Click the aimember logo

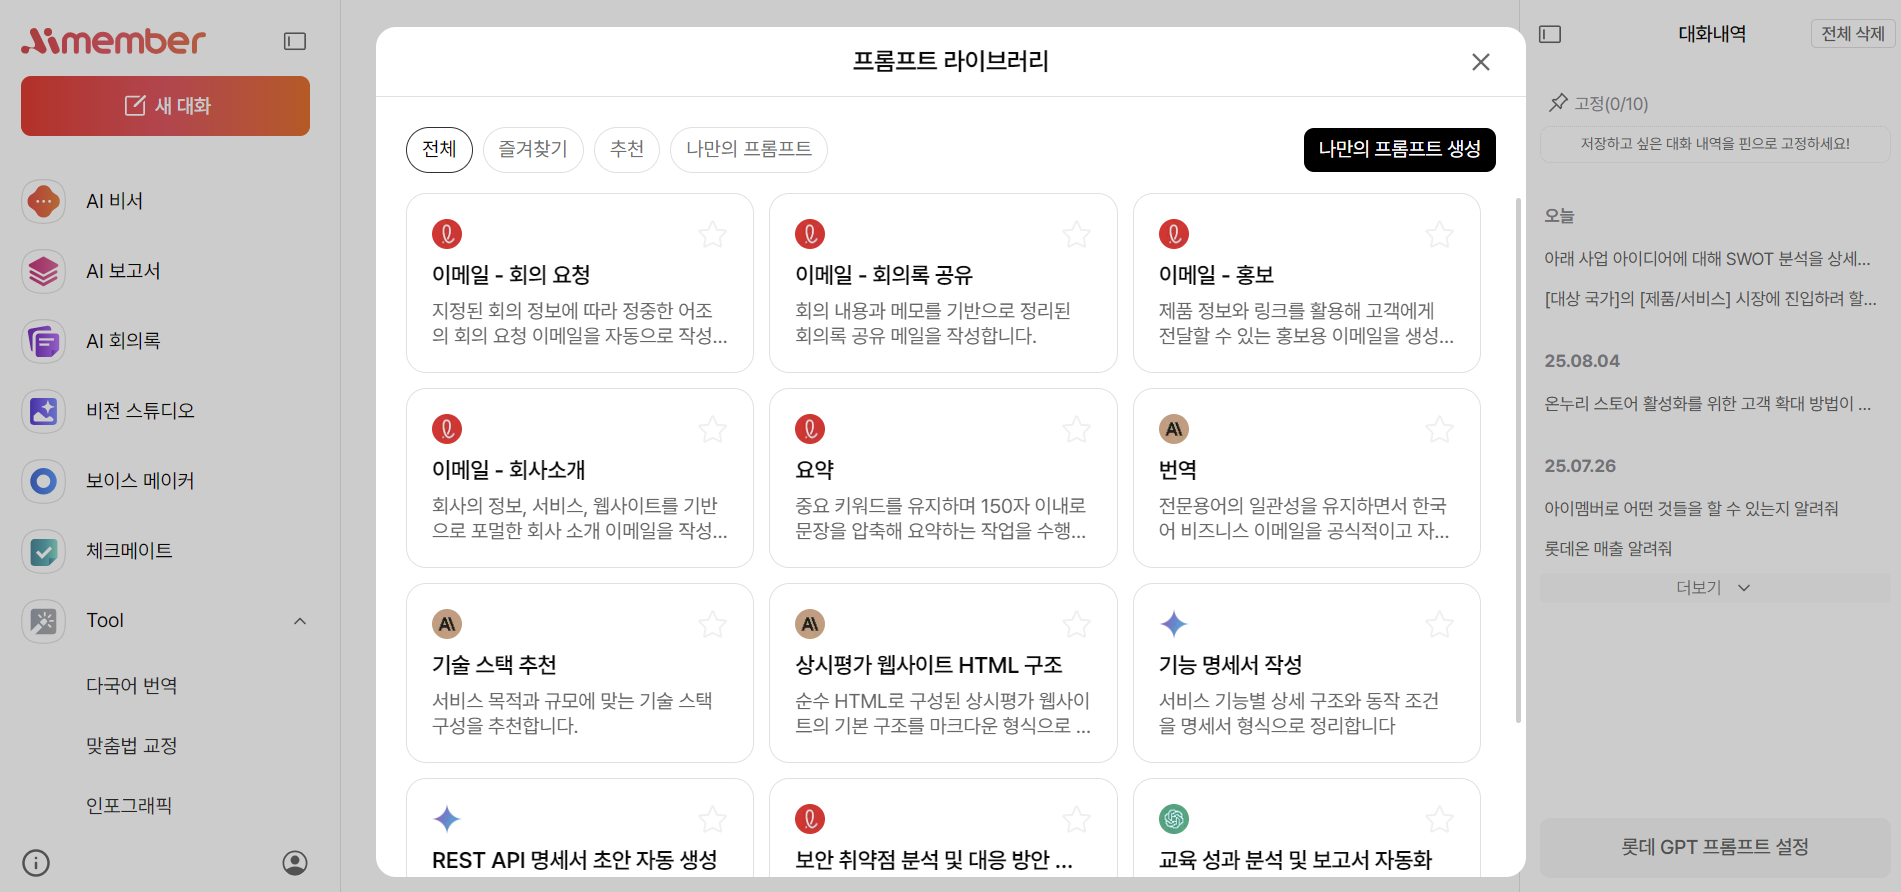(x=113, y=40)
